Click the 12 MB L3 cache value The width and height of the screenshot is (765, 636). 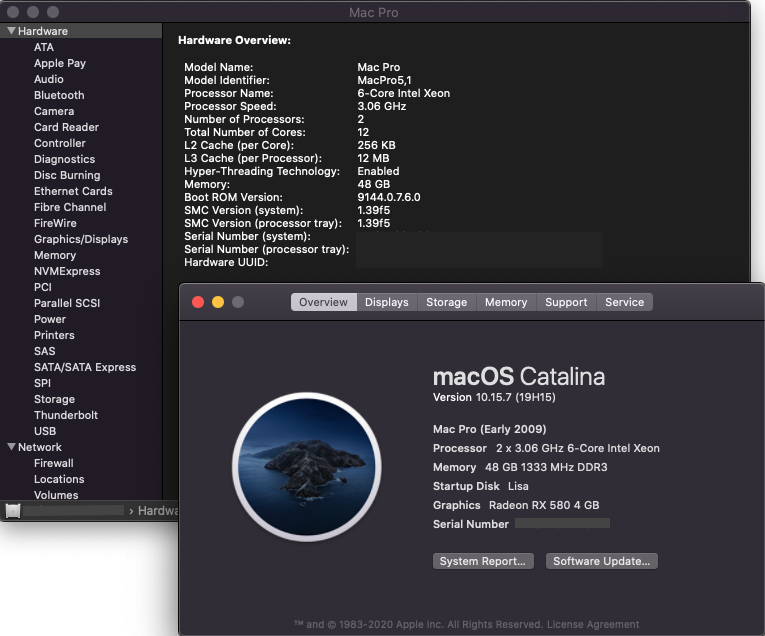coord(373,159)
